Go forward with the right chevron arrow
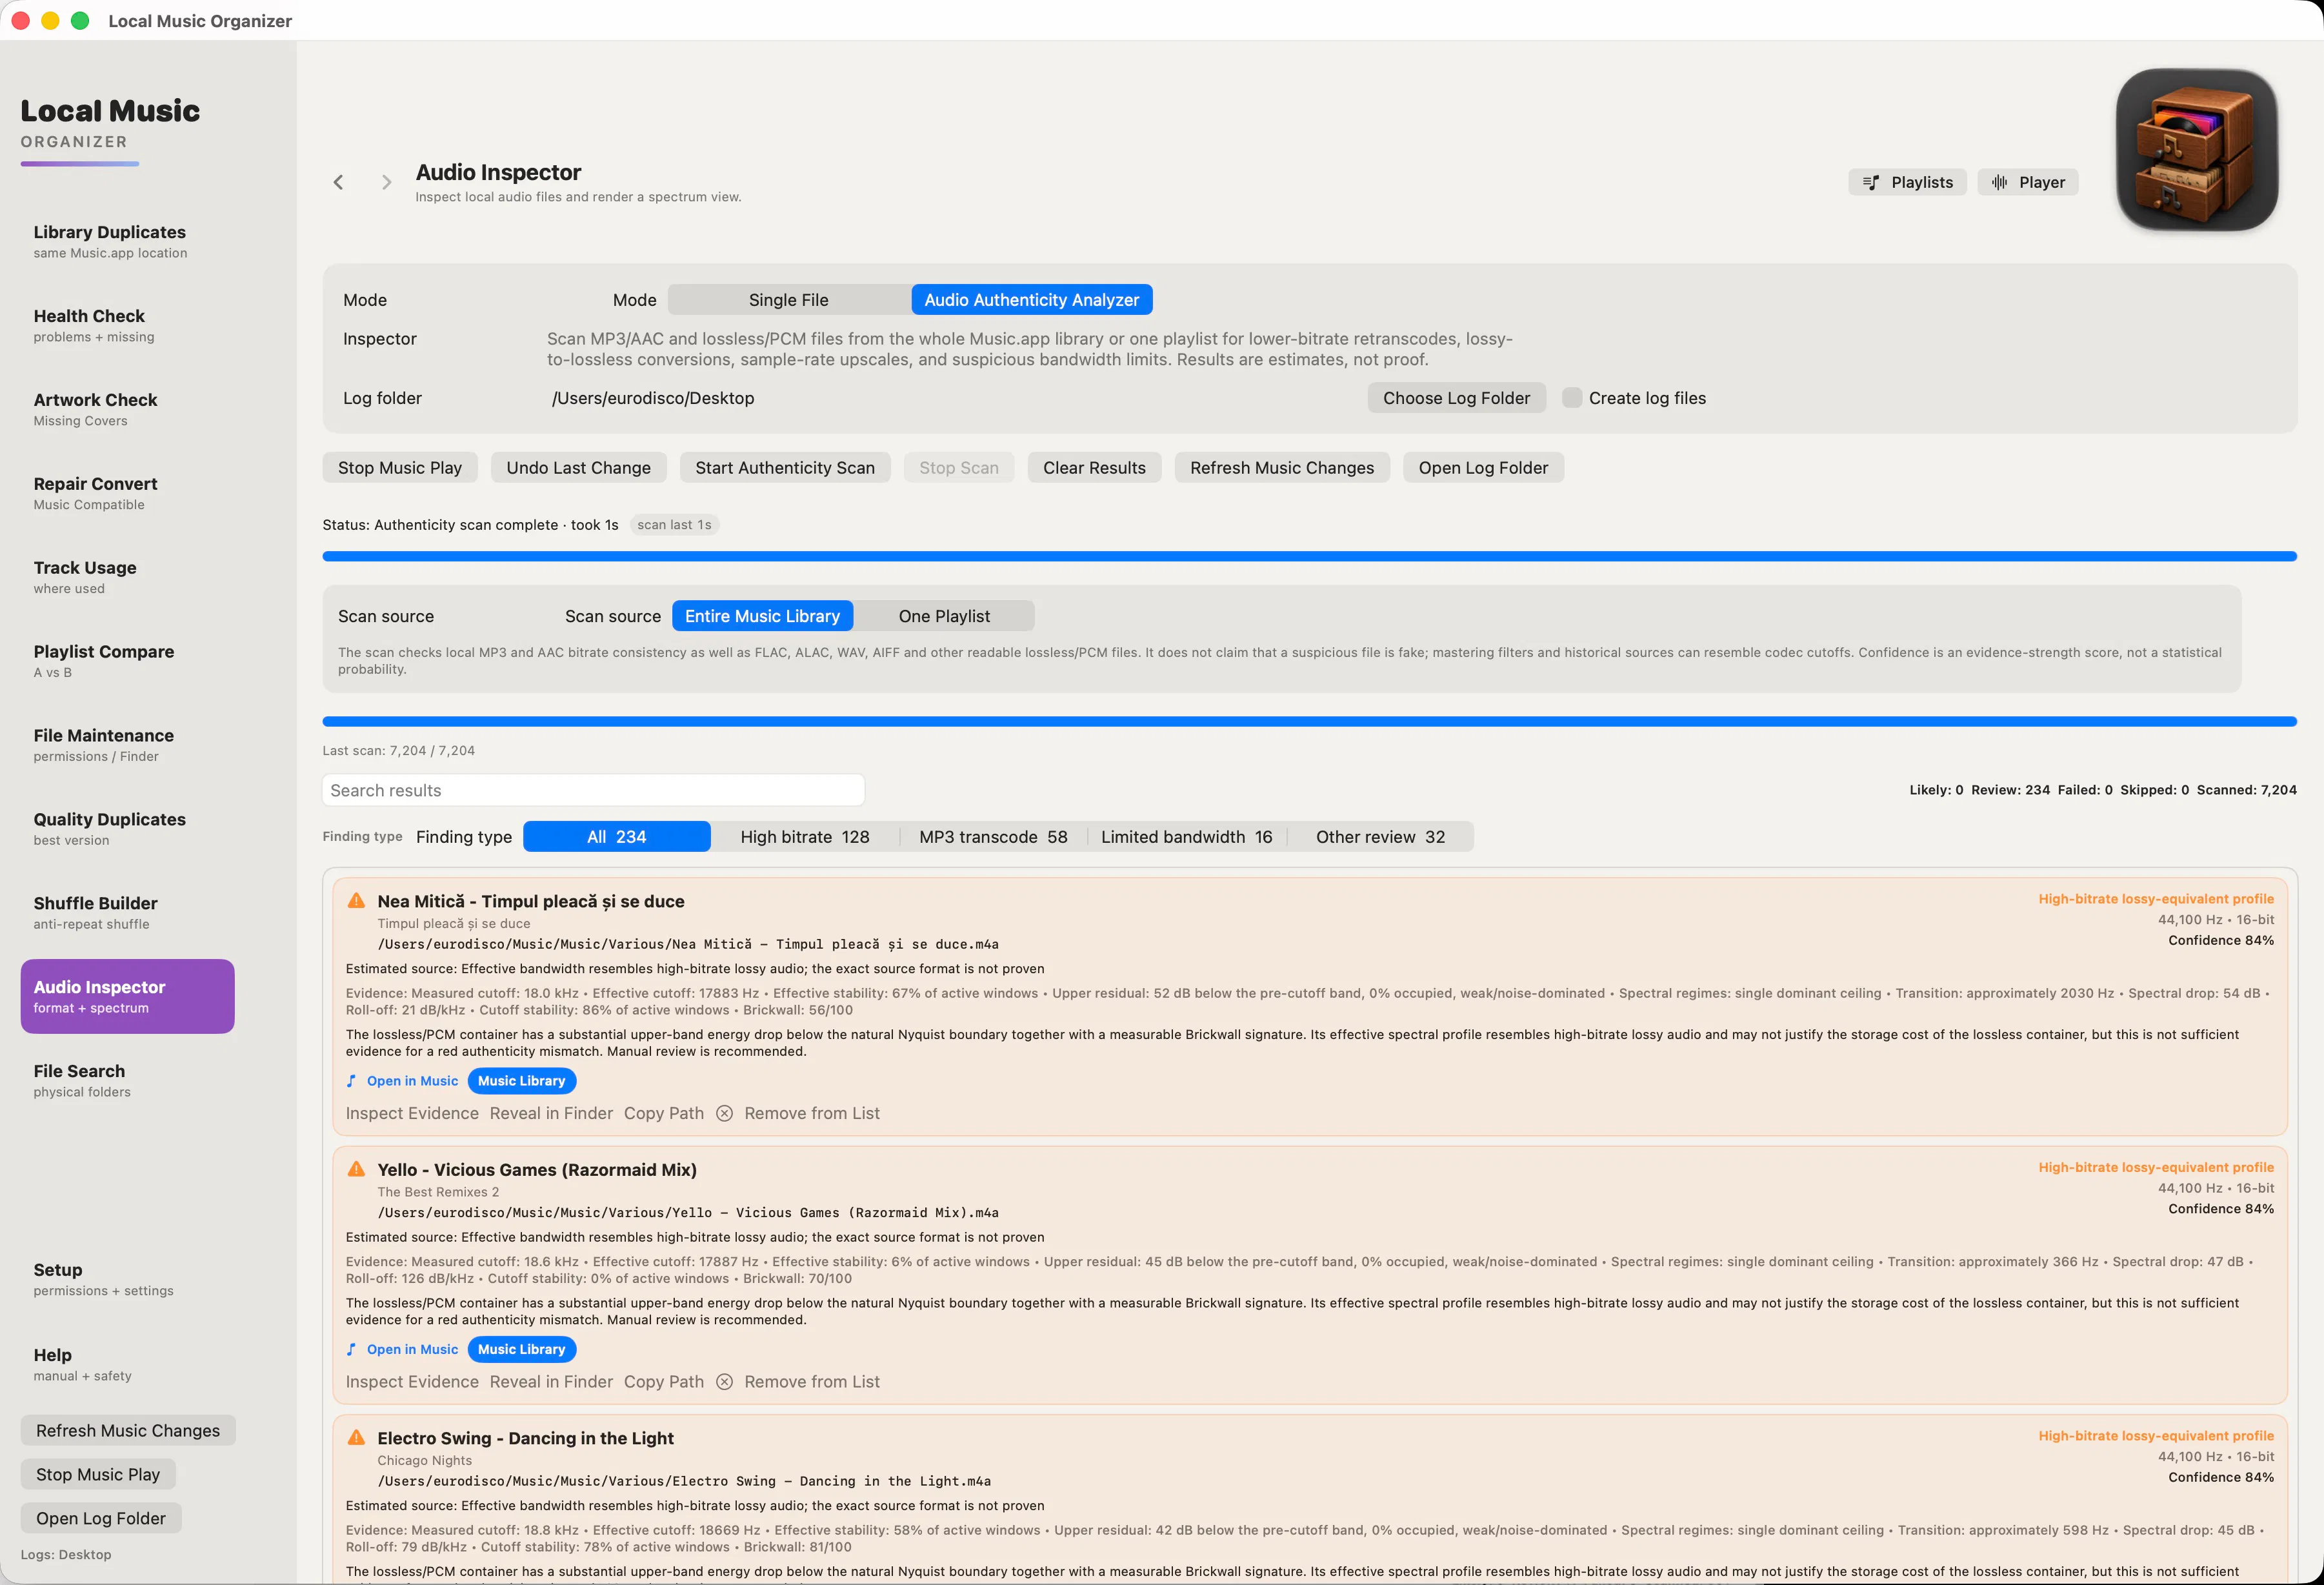 coord(386,182)
